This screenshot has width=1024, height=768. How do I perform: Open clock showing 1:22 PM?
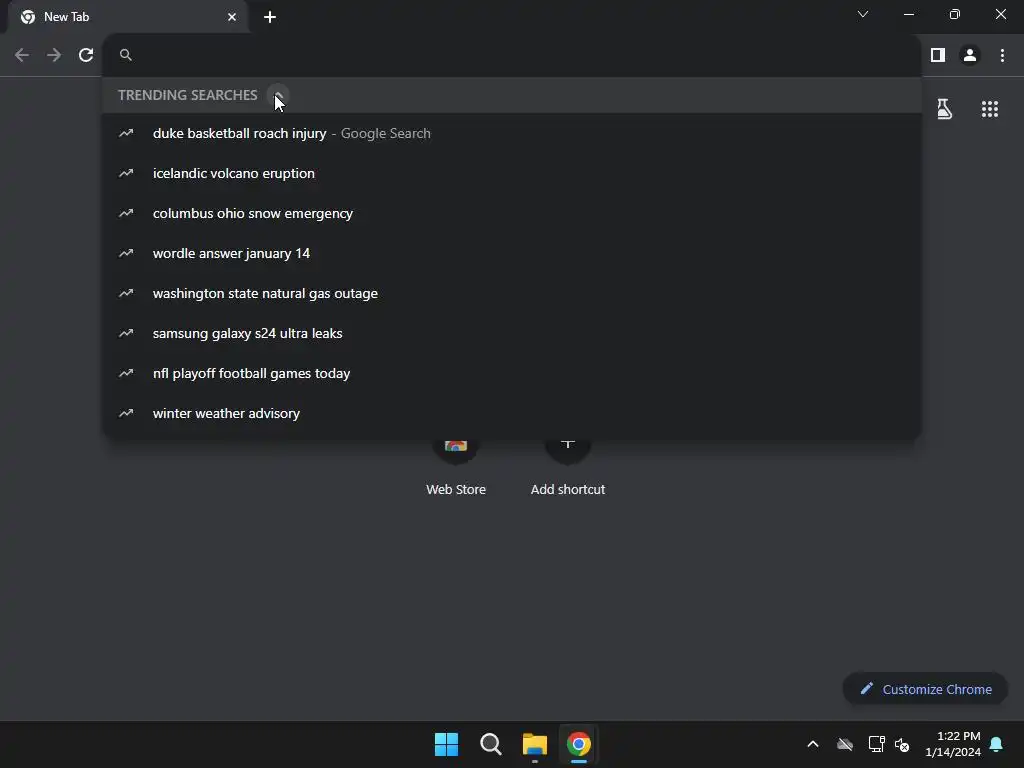(953, 744)
